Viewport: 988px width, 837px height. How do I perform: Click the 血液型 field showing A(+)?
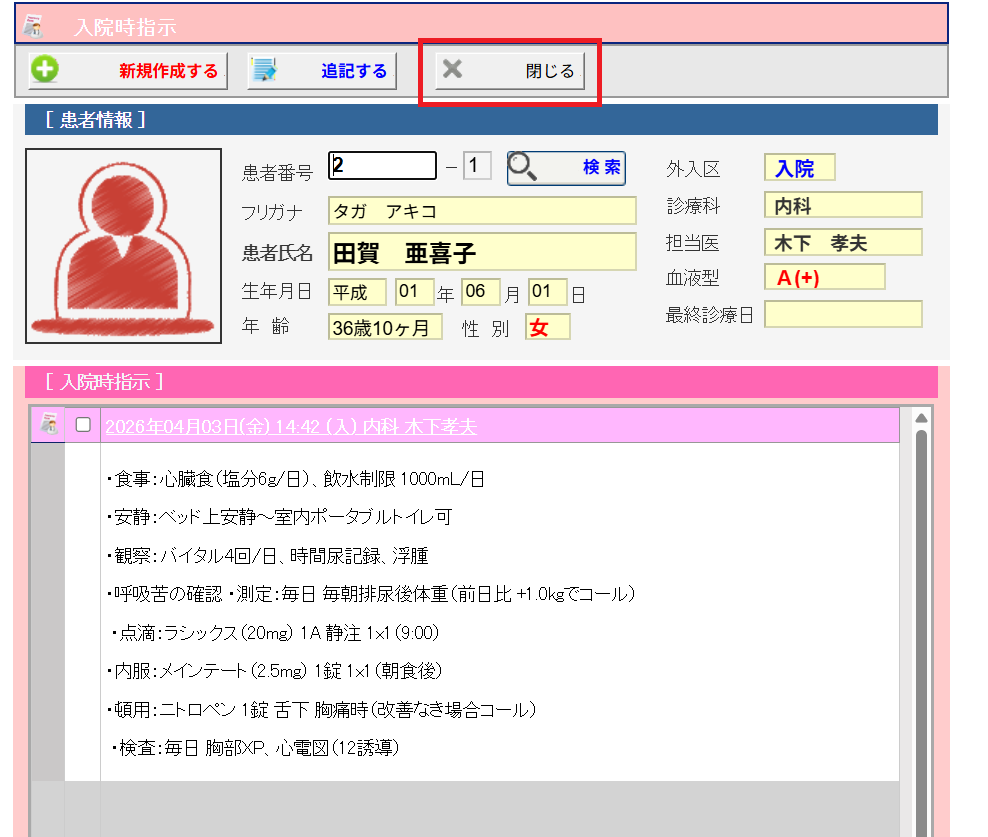tap(824, 277)
